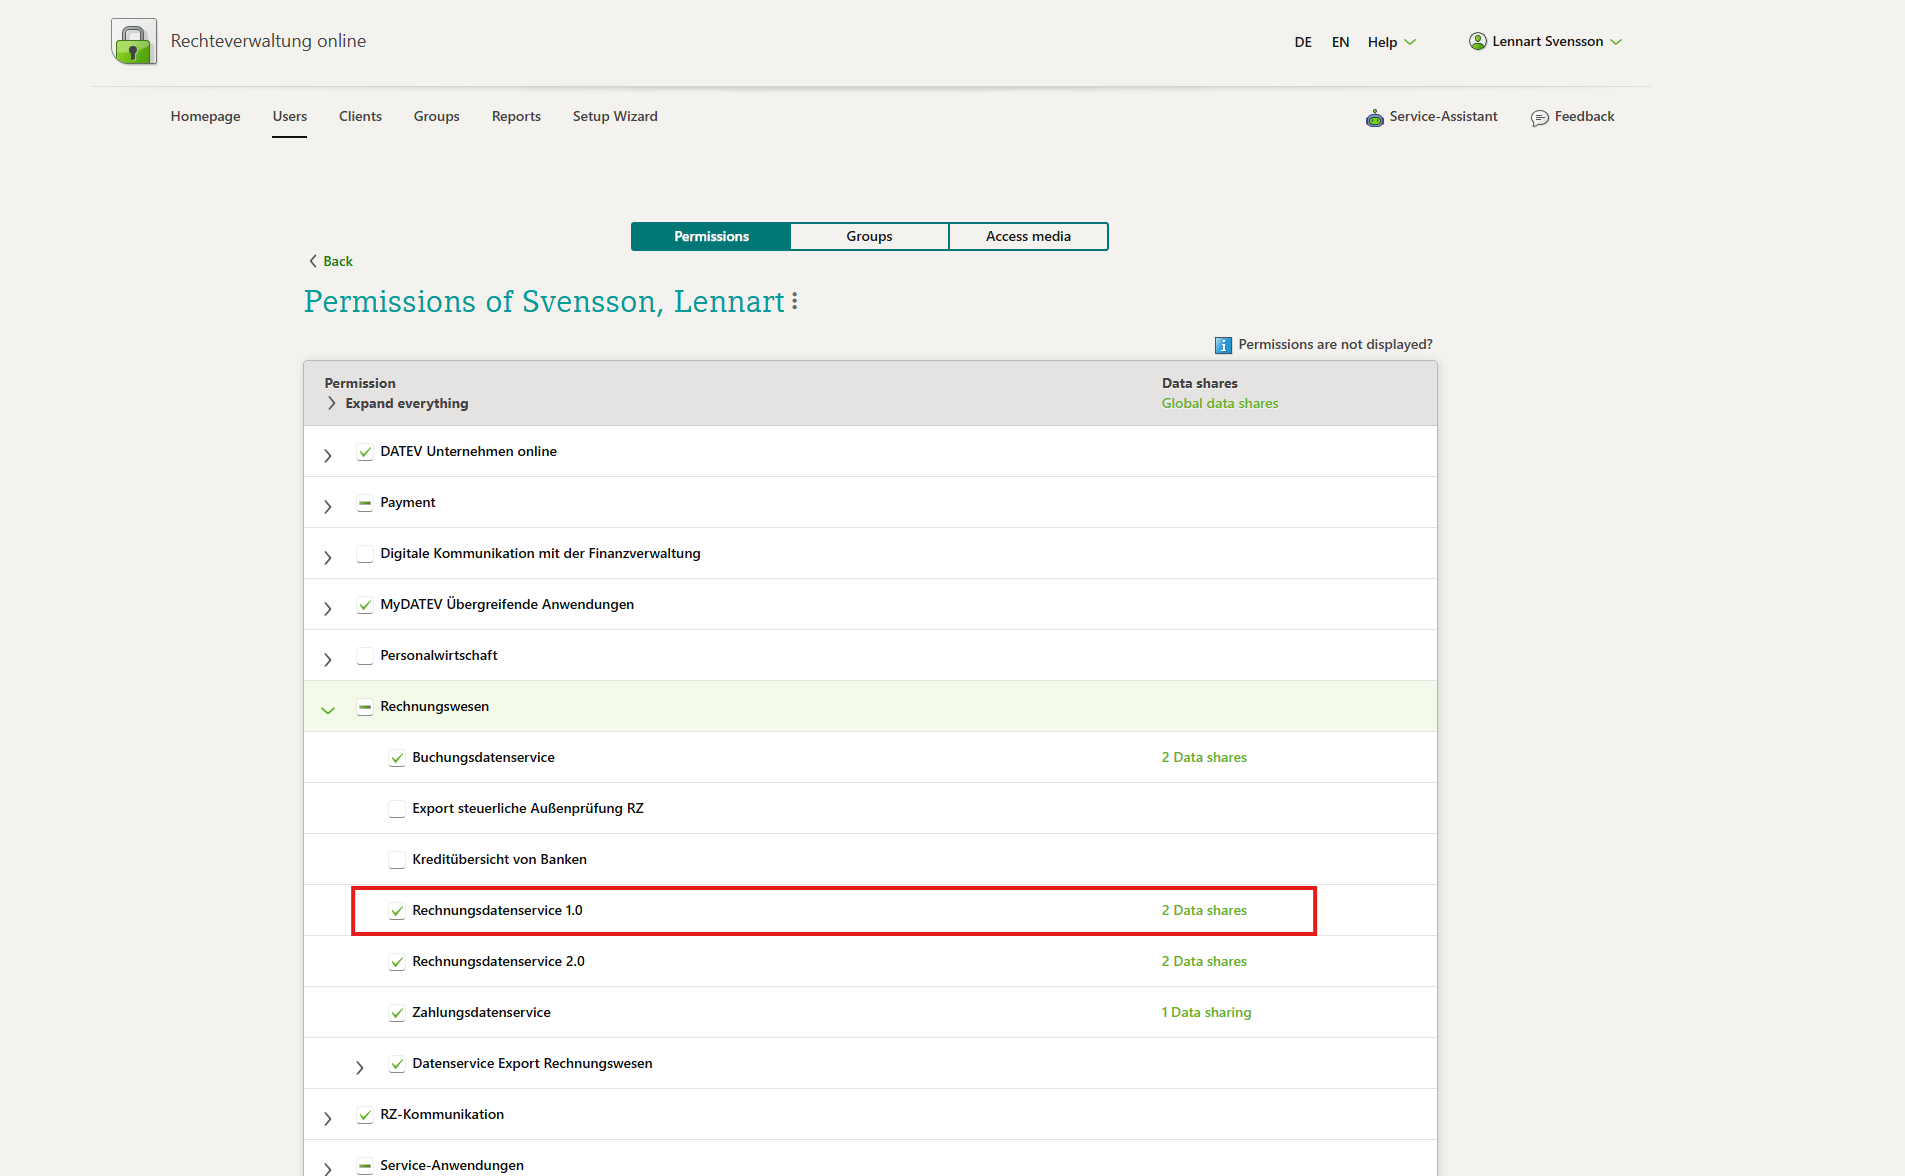Open the Reports navigation item

(516, 116)
